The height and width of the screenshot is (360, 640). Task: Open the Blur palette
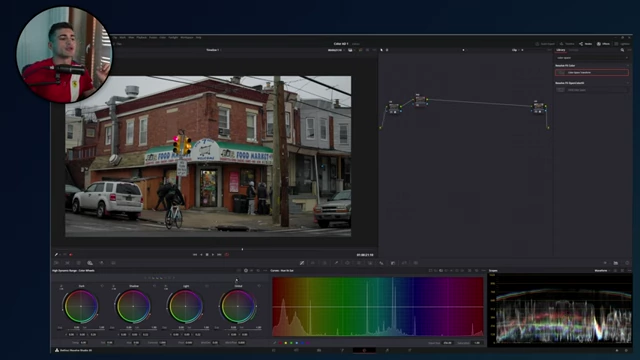(x=382, y=263)
